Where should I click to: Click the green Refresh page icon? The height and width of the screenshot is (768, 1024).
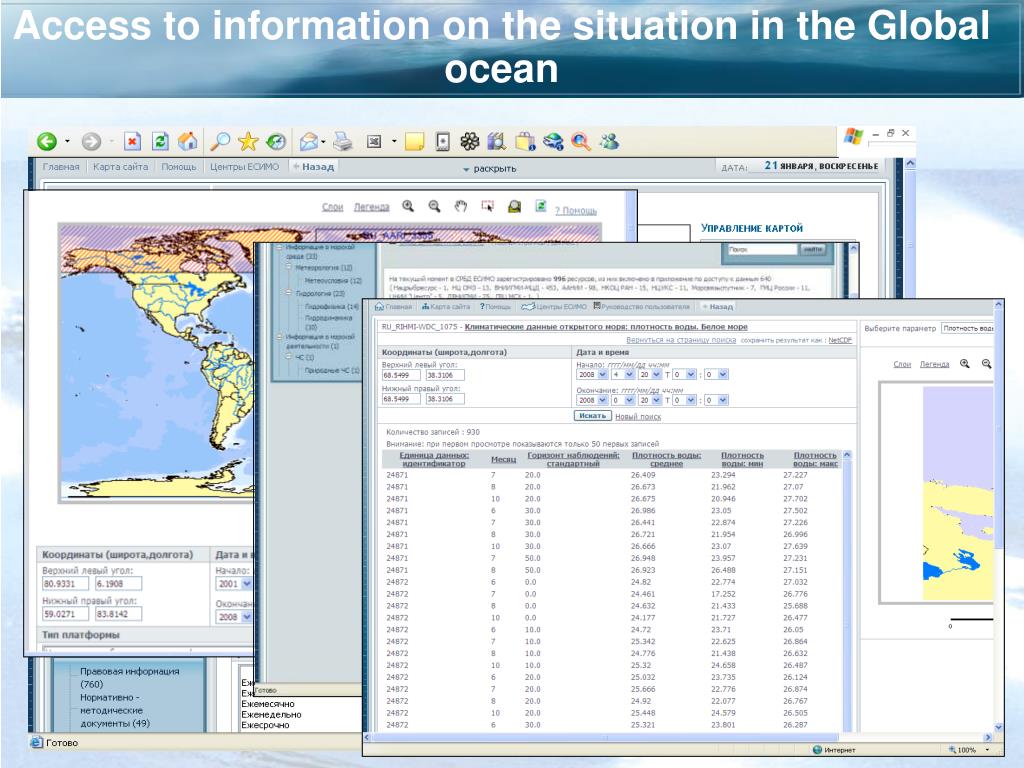(x=160, y=141)
